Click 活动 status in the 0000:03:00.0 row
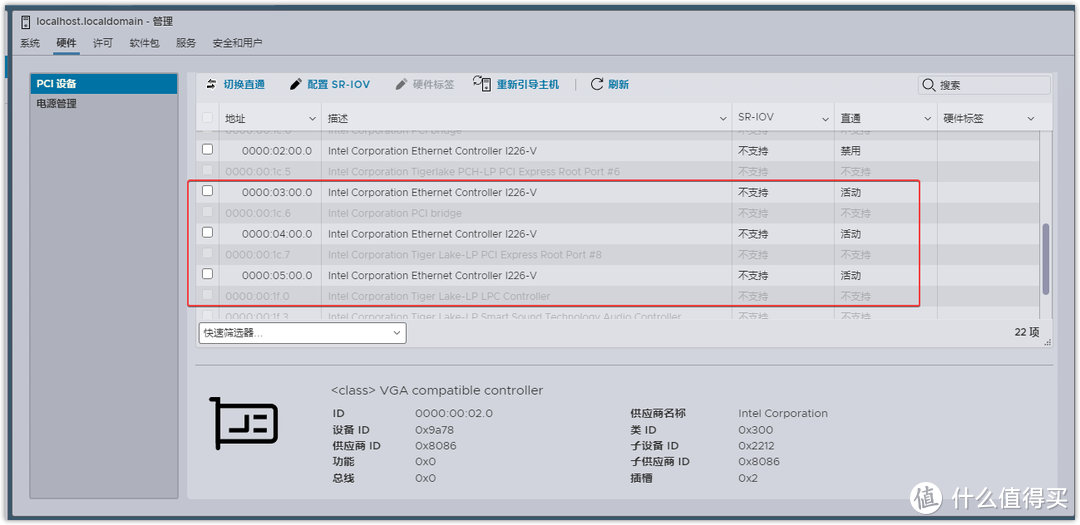The width and height of the screenshot is (1080, 525). click(851, 192)
